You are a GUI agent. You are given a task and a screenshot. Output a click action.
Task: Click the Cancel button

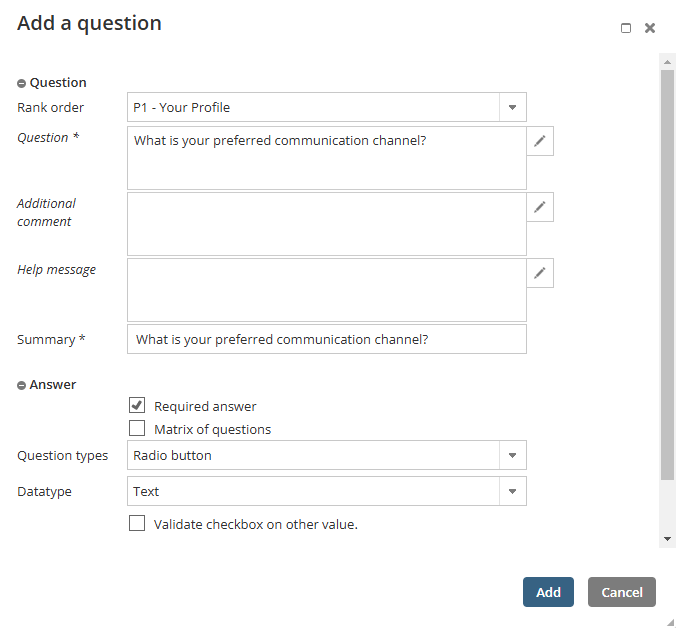[621, 592]
